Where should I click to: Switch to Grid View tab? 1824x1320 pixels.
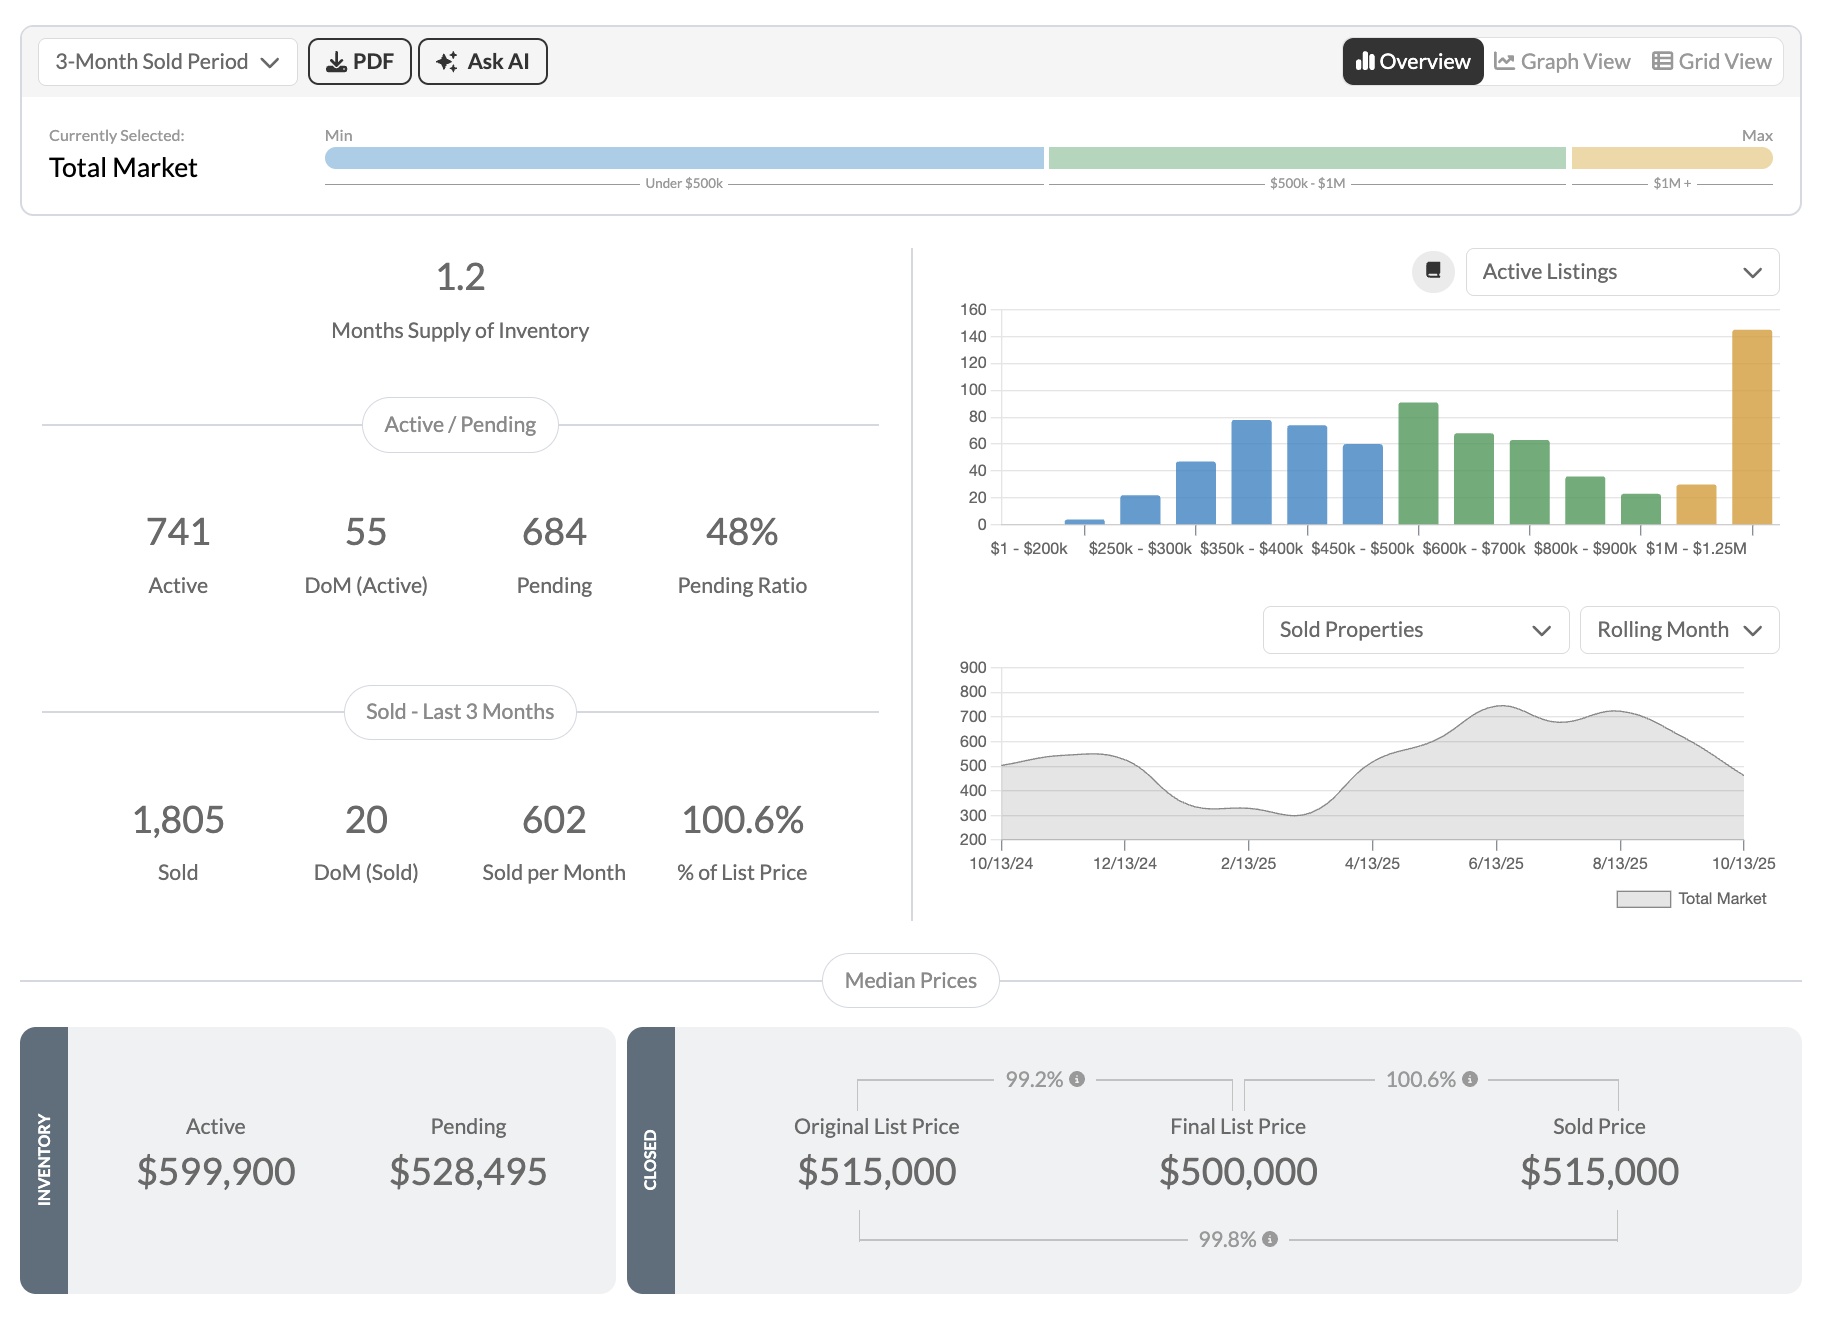1711,62
